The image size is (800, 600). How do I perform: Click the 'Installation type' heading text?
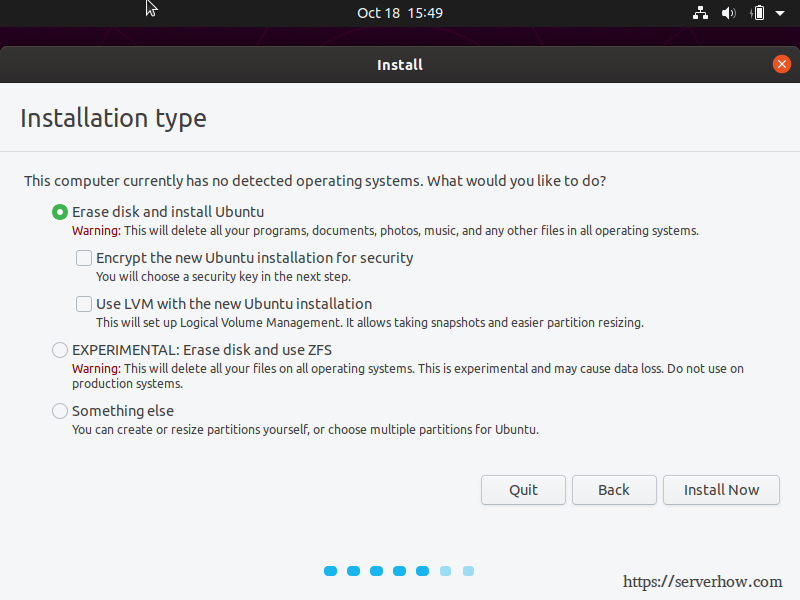click(113, 118)
